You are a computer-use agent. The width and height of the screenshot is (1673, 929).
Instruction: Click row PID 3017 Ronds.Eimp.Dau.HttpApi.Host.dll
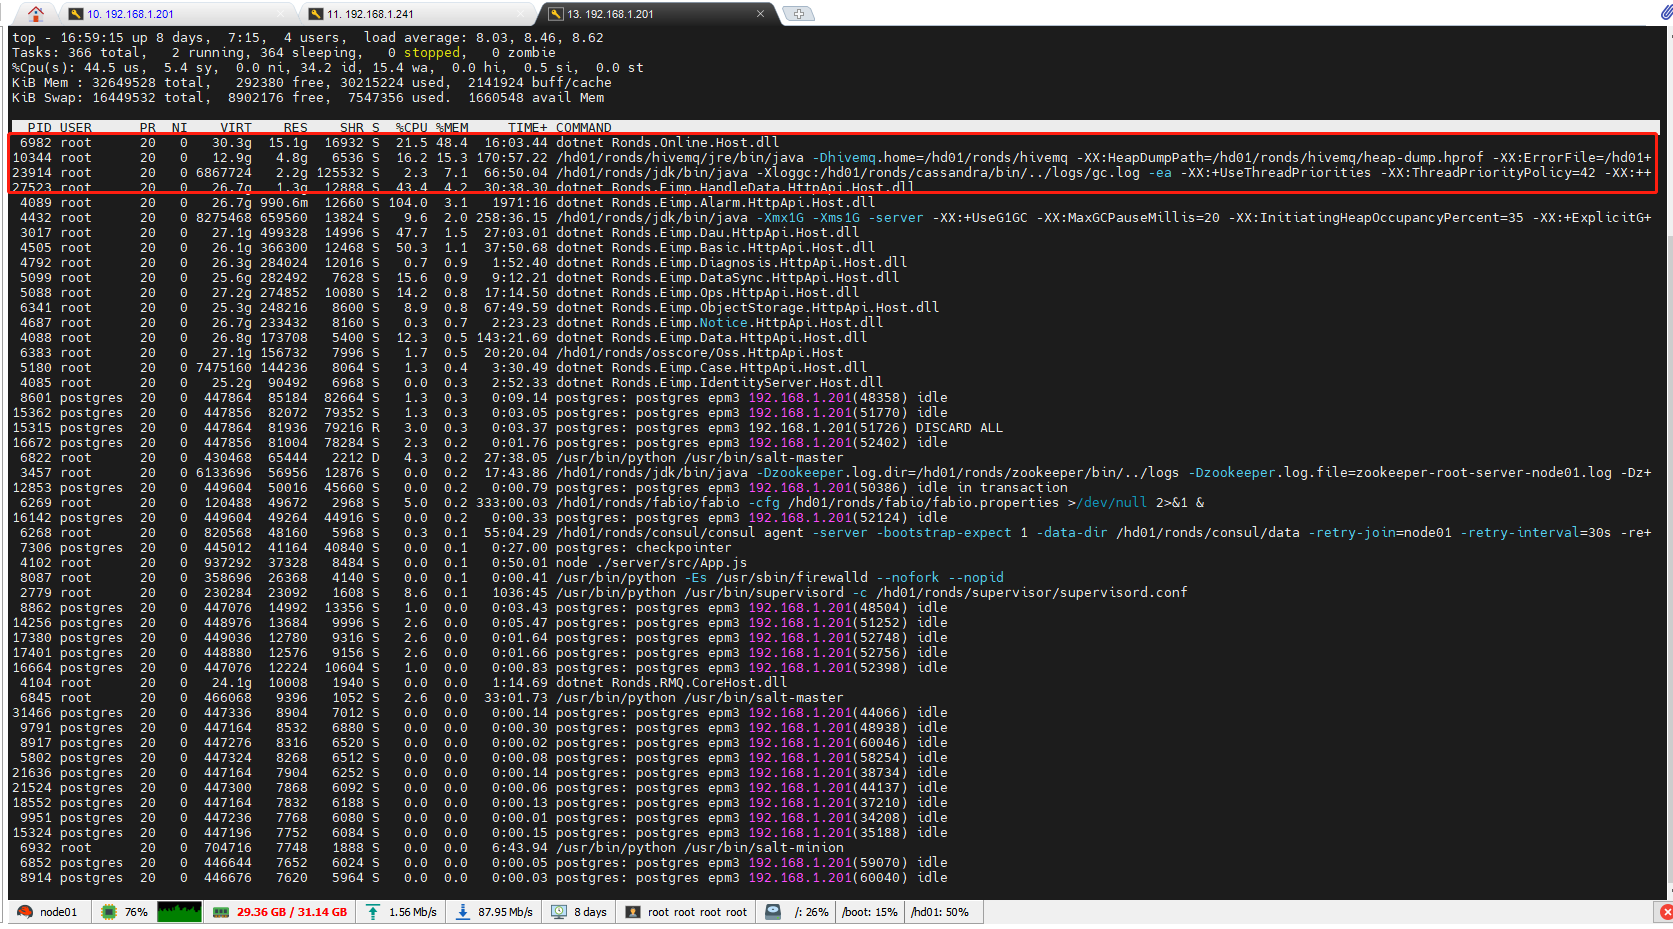832,233
